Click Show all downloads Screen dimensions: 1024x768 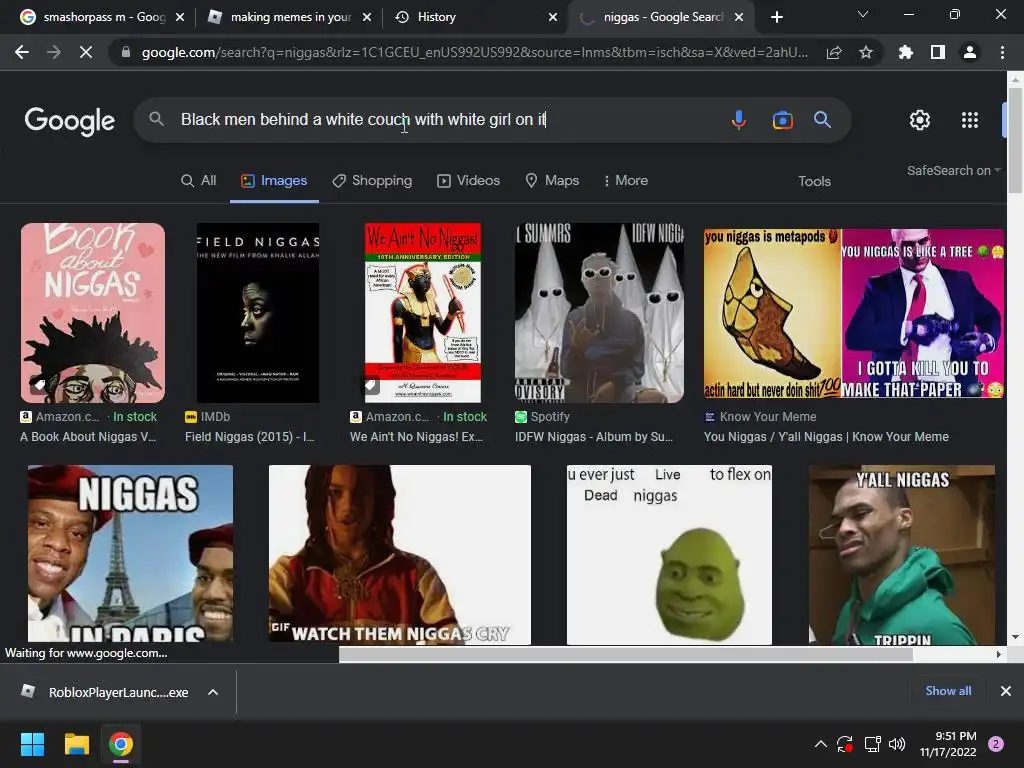click(x=948, y=691)
